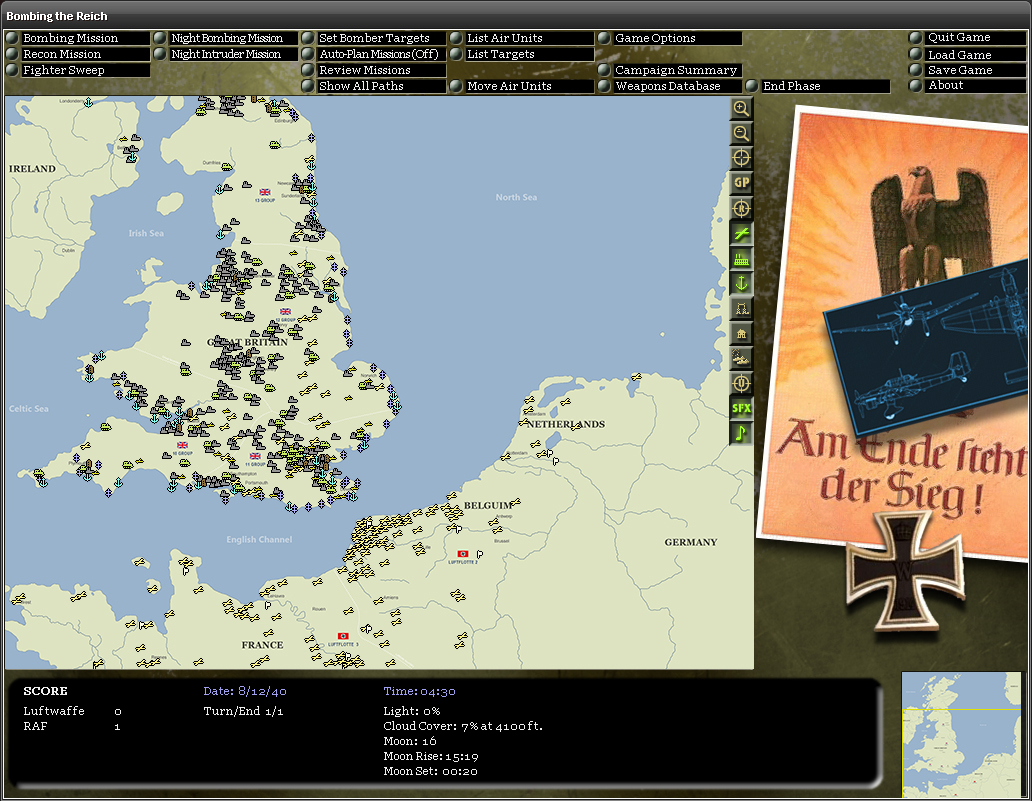Zoom out with the magnifier minus icon
This screenshot has height=801, width=1032.
741,134
